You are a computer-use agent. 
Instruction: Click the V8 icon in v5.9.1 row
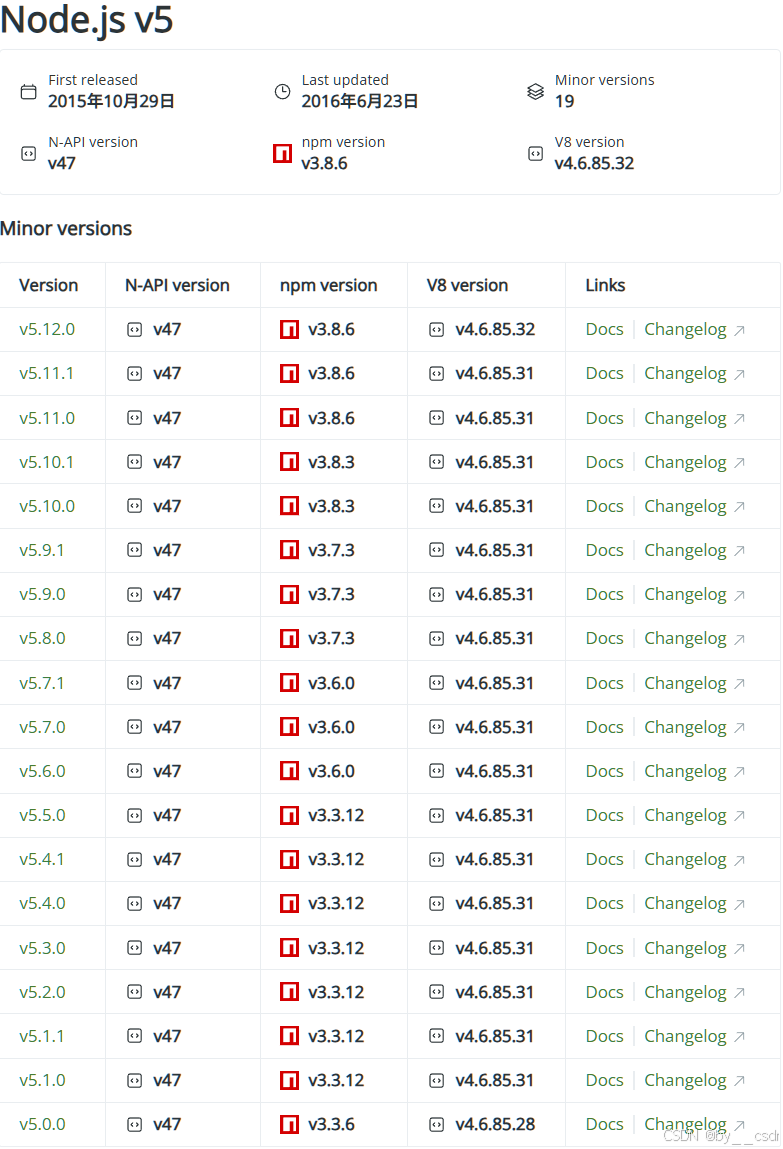pos(437,550)
